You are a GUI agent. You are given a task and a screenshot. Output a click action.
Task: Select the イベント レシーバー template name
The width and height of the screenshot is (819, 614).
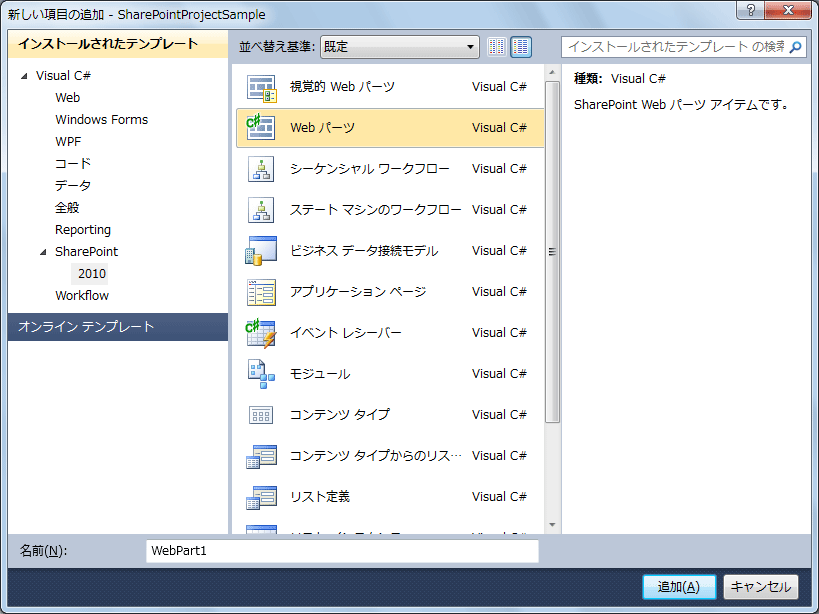click(345, 333)
